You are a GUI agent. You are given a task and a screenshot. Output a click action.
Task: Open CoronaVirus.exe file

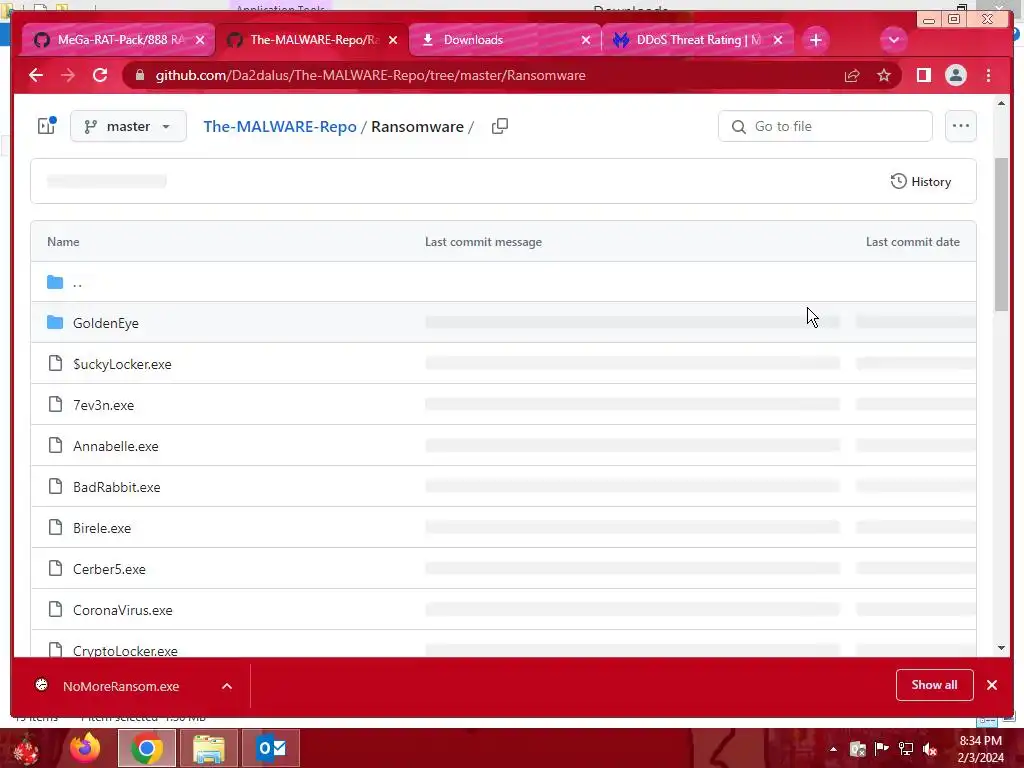(x=123, y=610)
